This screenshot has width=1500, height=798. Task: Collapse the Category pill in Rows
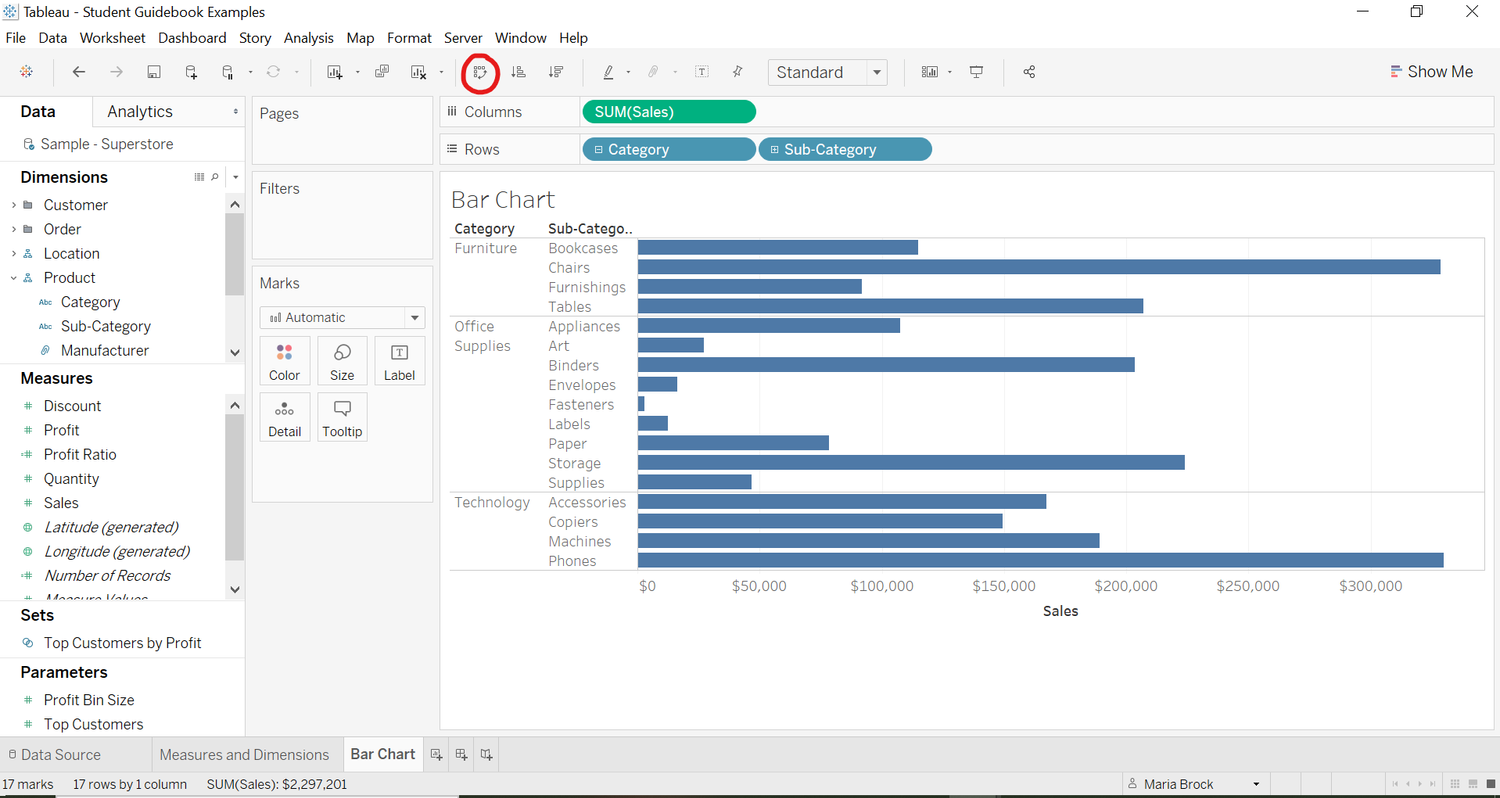point(598,150)
